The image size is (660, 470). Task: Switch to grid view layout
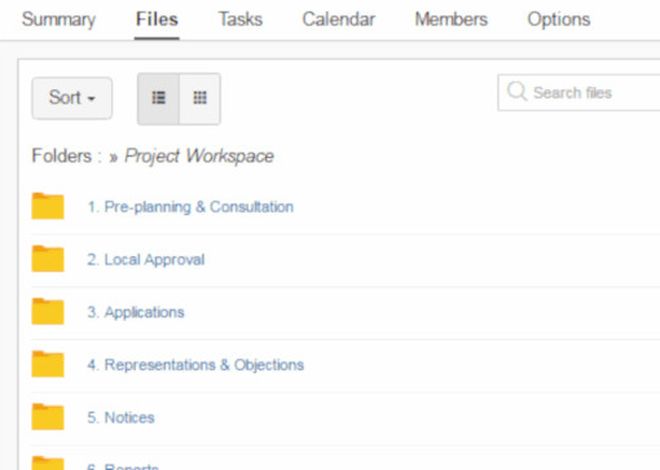pos(200,98)
